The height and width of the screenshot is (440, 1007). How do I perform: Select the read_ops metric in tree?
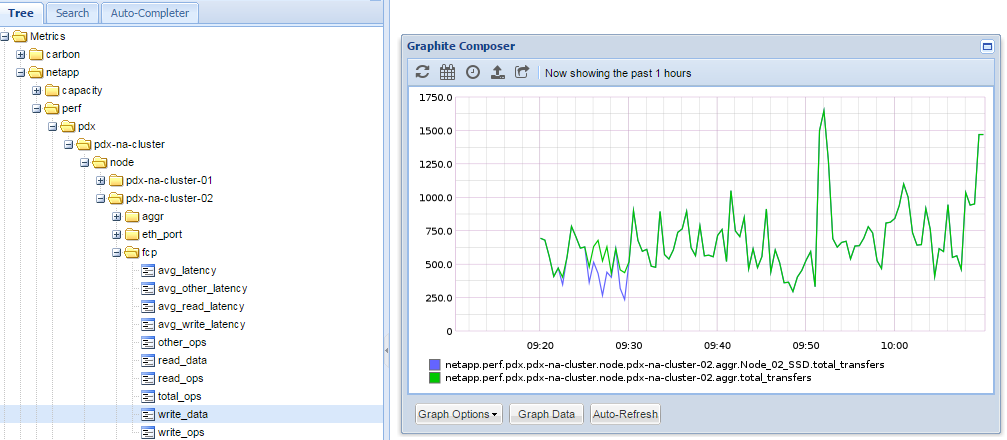(x=180, y=378)
